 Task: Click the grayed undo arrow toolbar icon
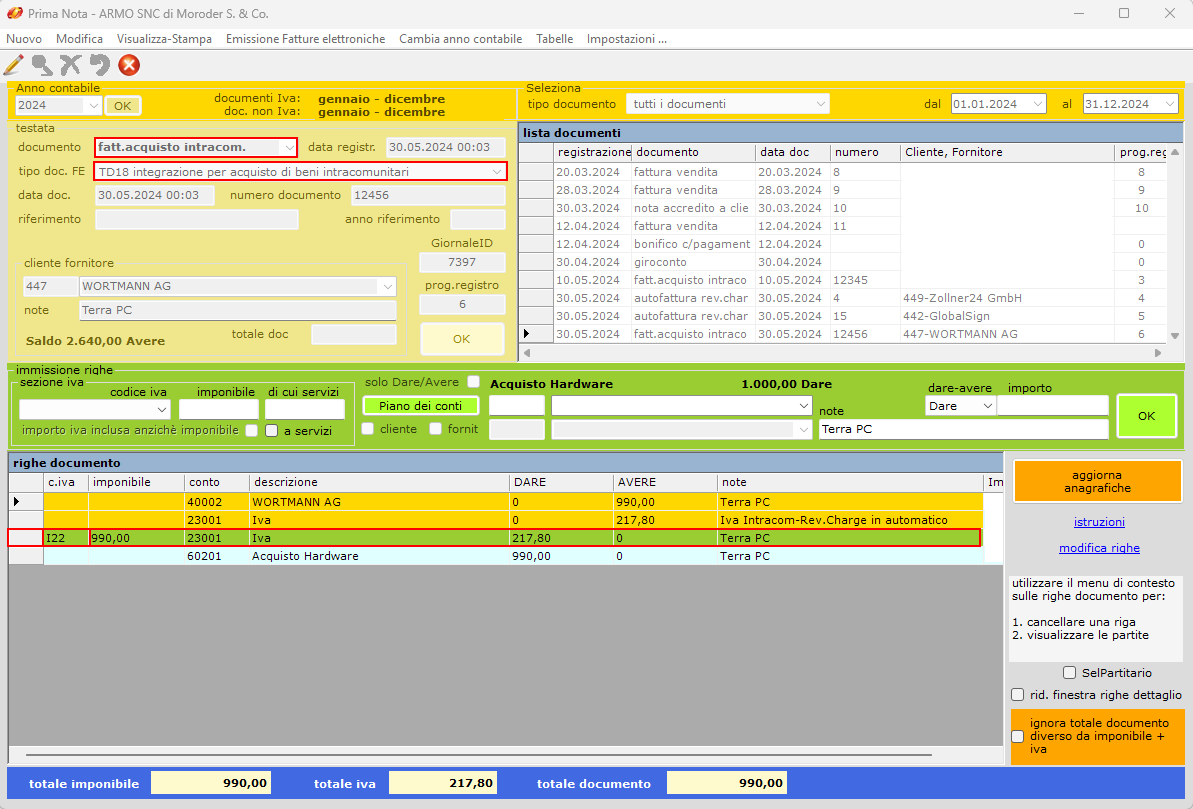[x=99, y=66]
